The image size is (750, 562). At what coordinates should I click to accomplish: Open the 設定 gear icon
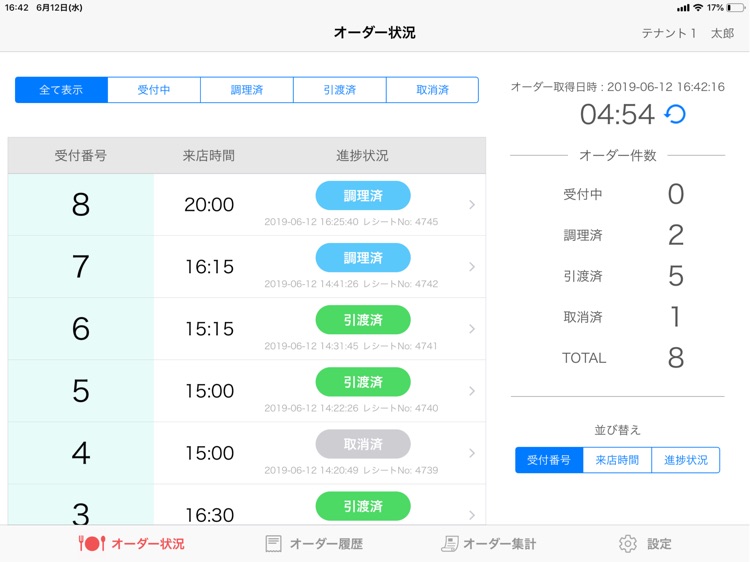(x=628, y=544)
